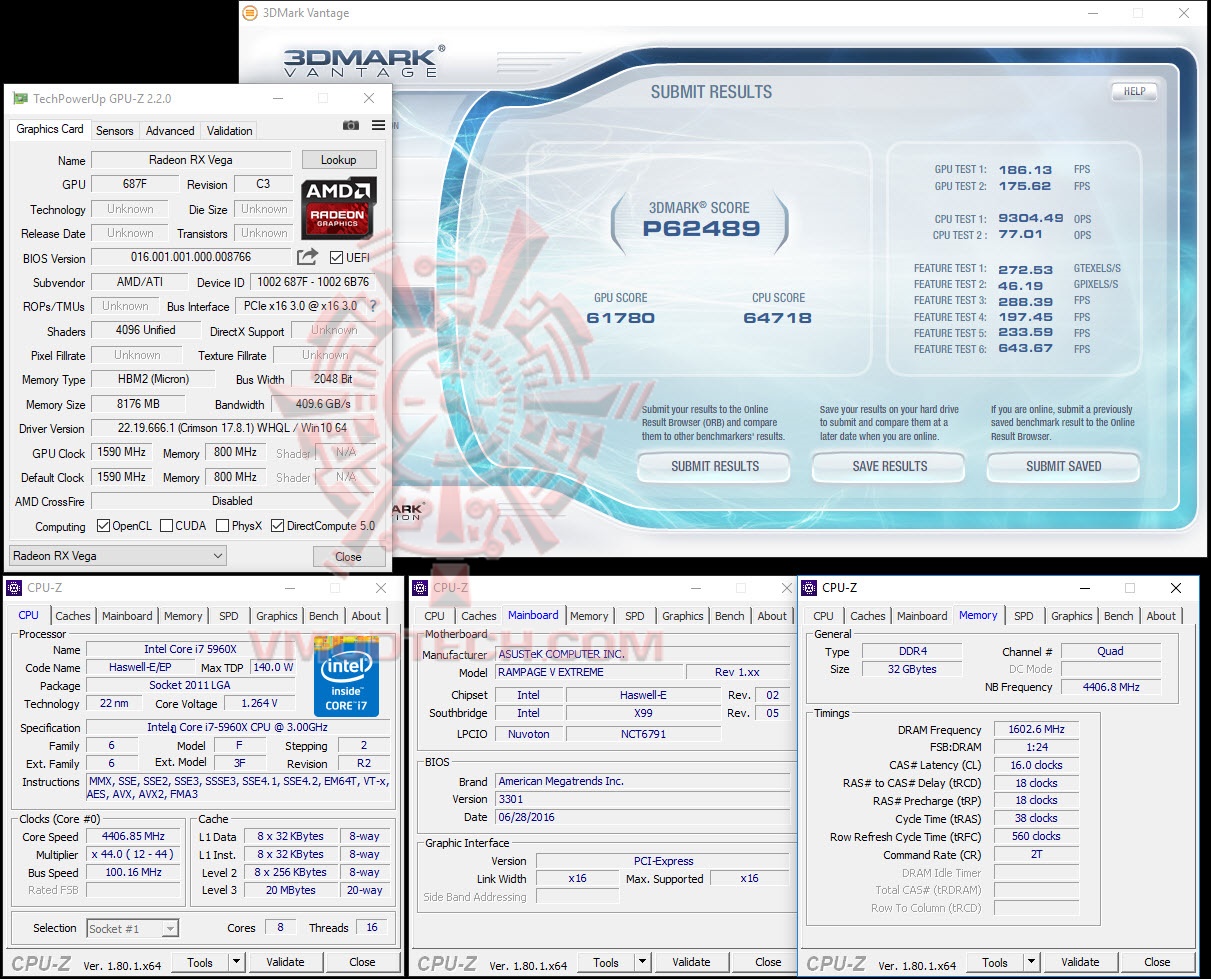Image resolution: width=1211 pixels, height=979 pixels.
Task: Toggle the CUDA checkbox
Action: 165,526
